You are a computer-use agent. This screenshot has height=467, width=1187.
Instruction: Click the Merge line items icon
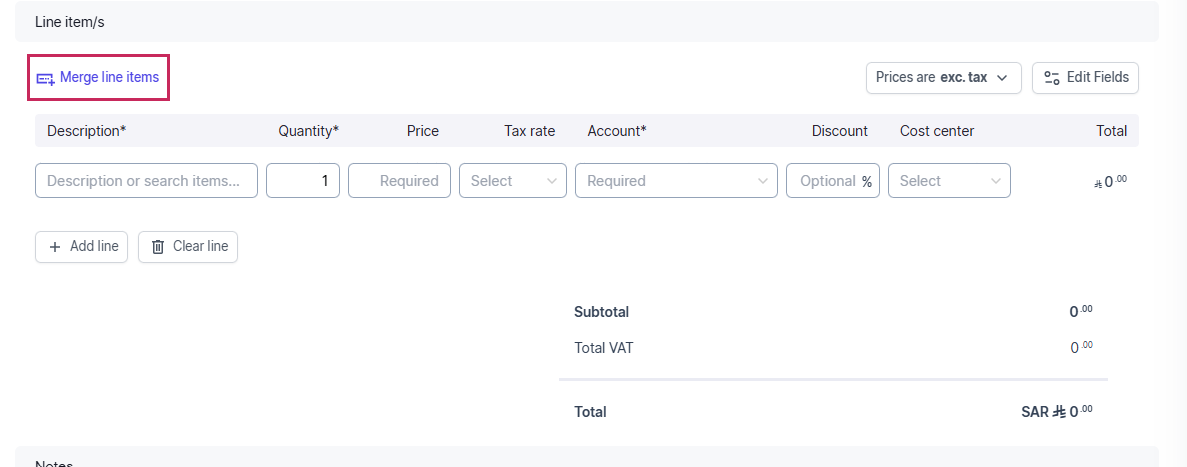click(x=45, y=78)
